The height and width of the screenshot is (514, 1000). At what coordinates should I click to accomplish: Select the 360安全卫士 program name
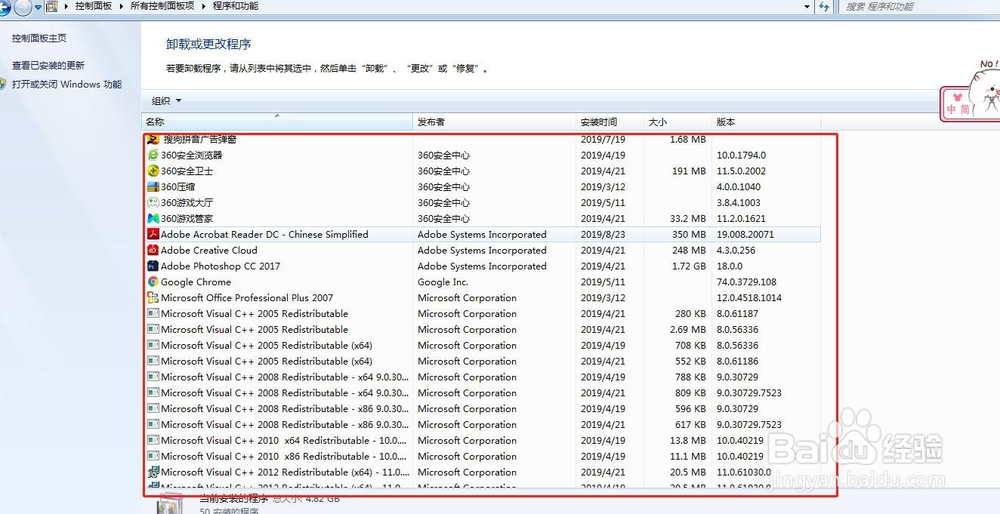coord(187,171)
